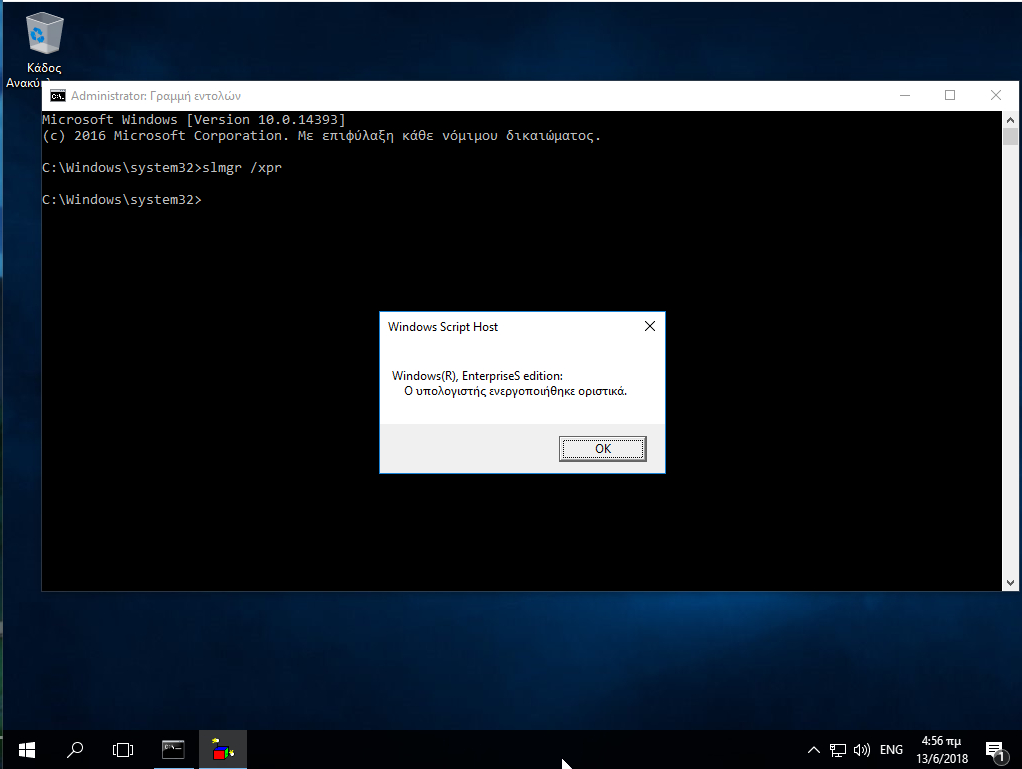Click the command prompt scroll up arrow
1022x769 pixels.
1010,120
